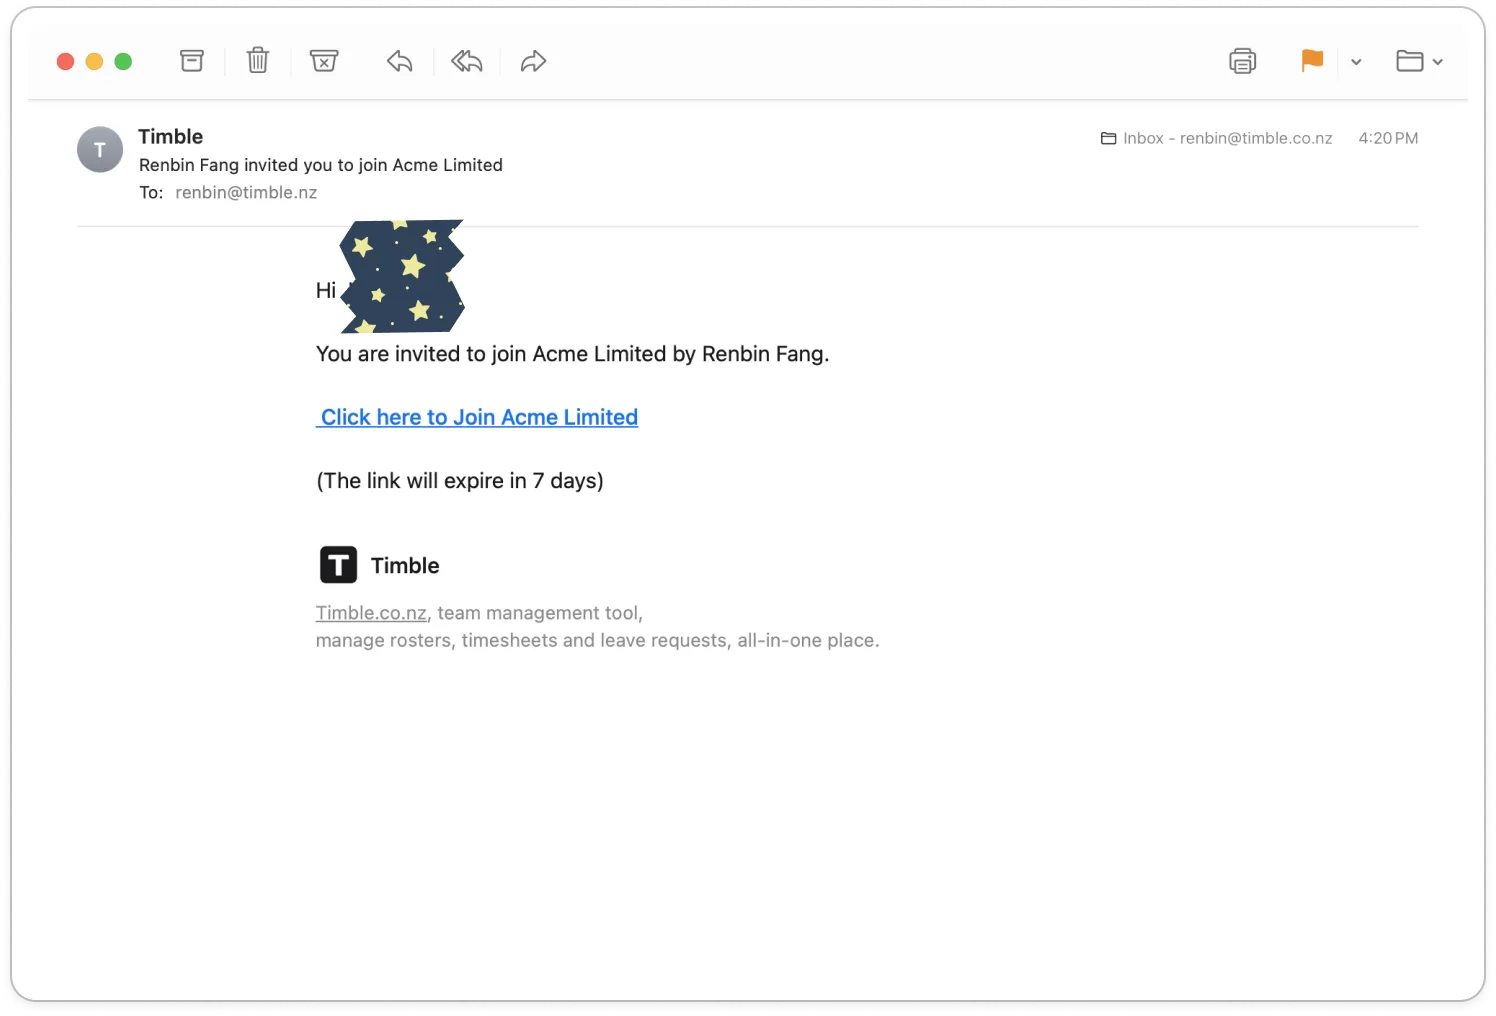
Task: Maximize the window with green button
Action: tap(124, 62)
